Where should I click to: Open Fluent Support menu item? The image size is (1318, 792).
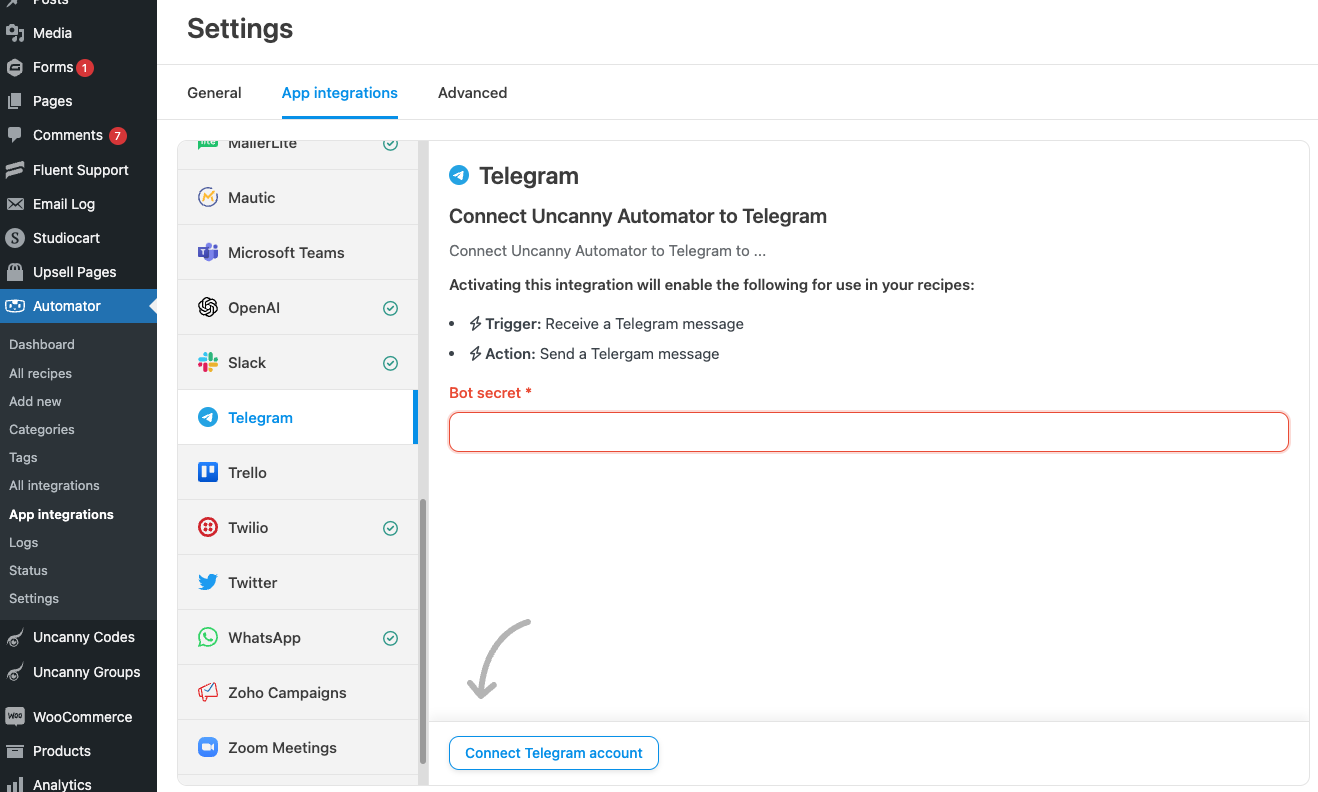pyautogui.click(x=78, y=170)
